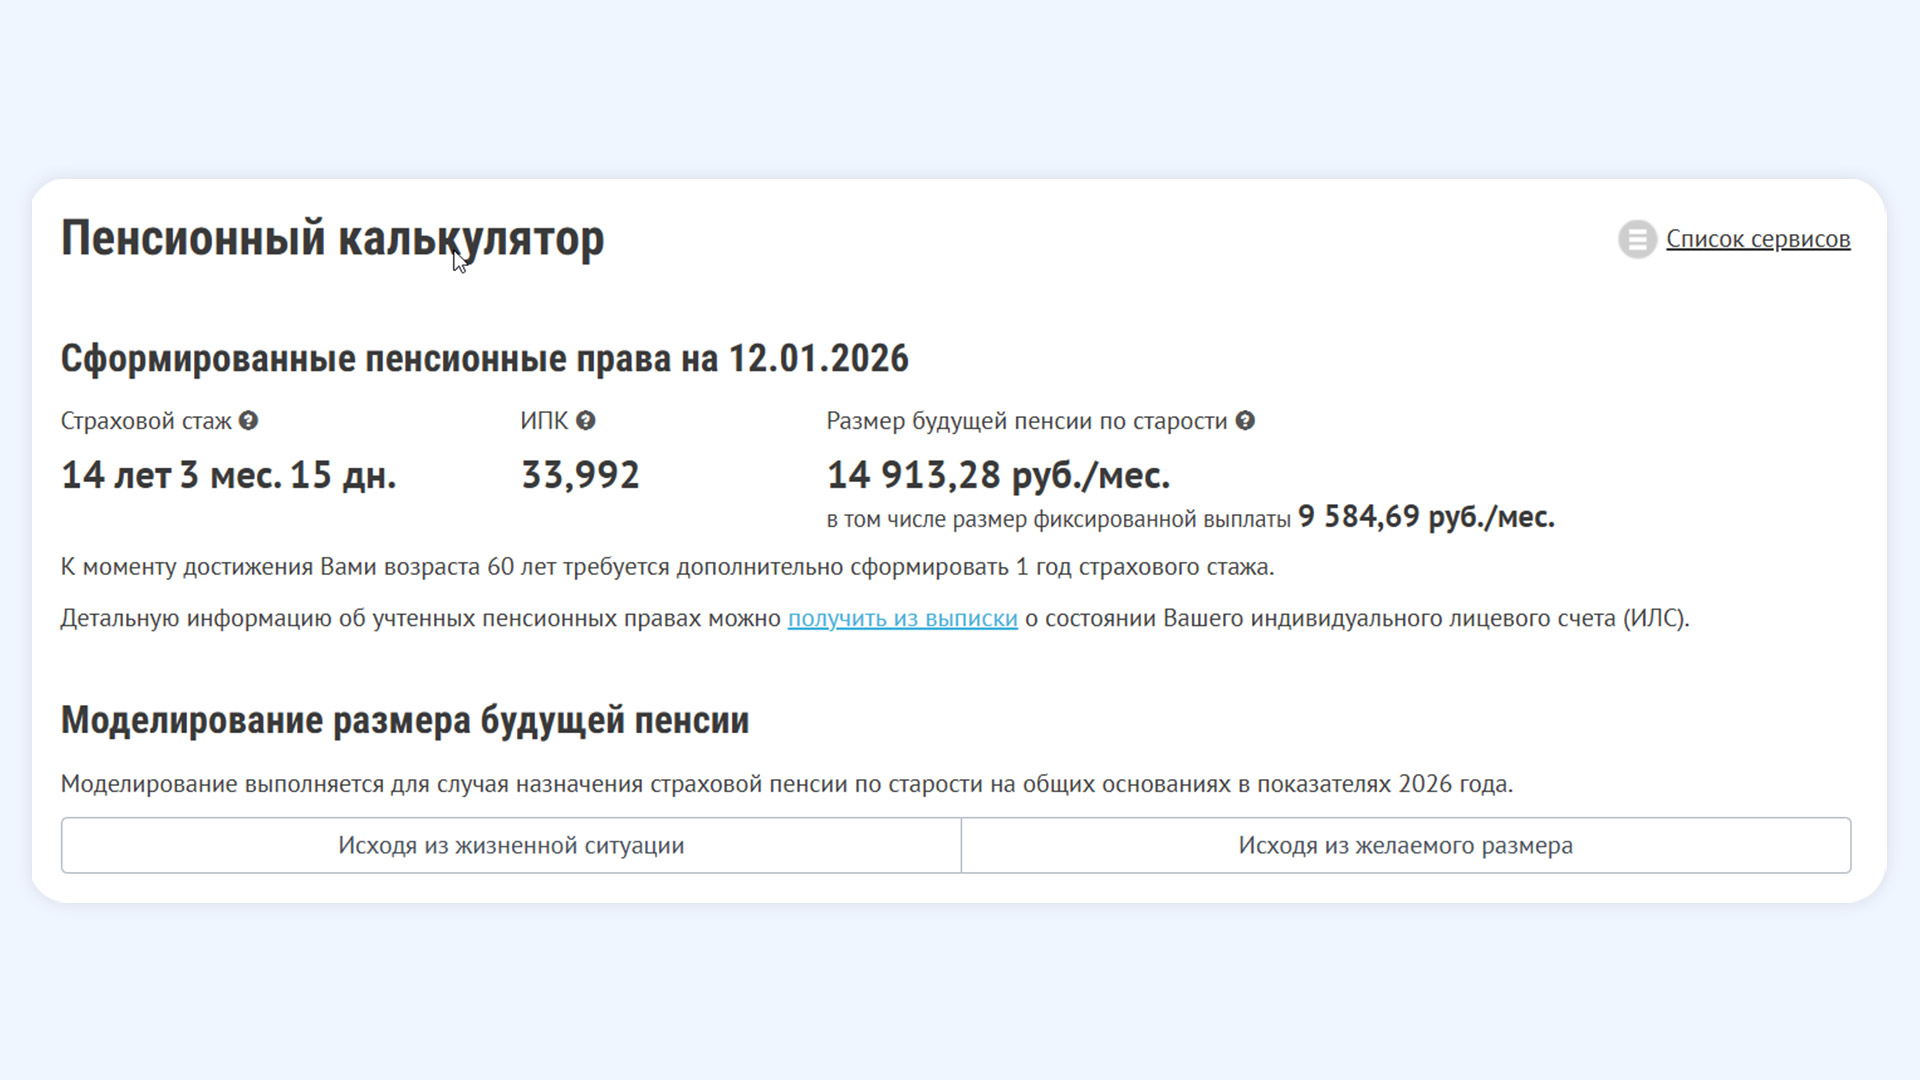Click the ИПК label text
1920x1080 pixels.
coord(543,421)
